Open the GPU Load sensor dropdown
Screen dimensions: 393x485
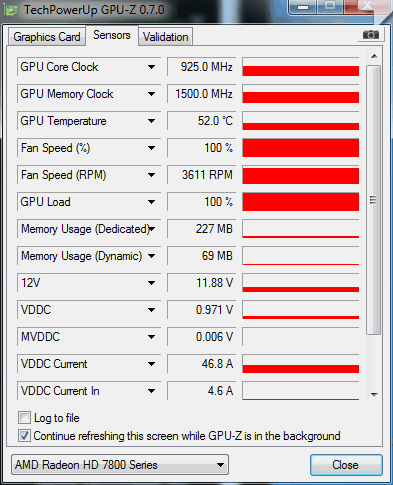(x=151, y=202)
